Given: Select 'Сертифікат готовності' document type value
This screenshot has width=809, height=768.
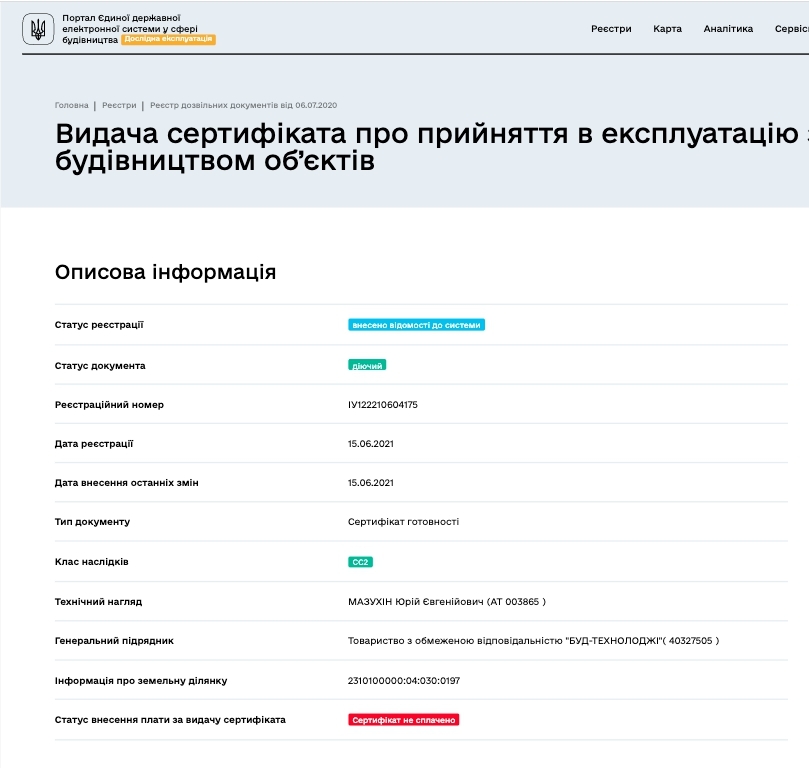Looking at the screenshot, I should 403,522.
